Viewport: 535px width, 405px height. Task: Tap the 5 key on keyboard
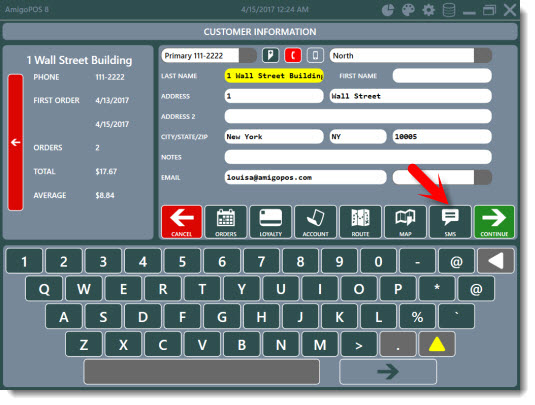[x=182, y=261]
